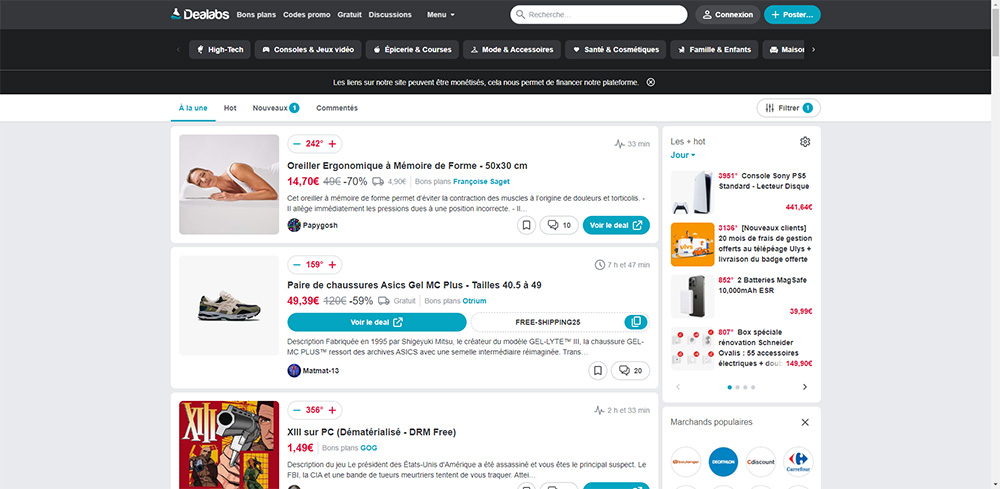Screen dimensions: 1000x489
Task: Open the Françoise Saget merchant link
Action: pyautogui.click(x=482, y=182)
